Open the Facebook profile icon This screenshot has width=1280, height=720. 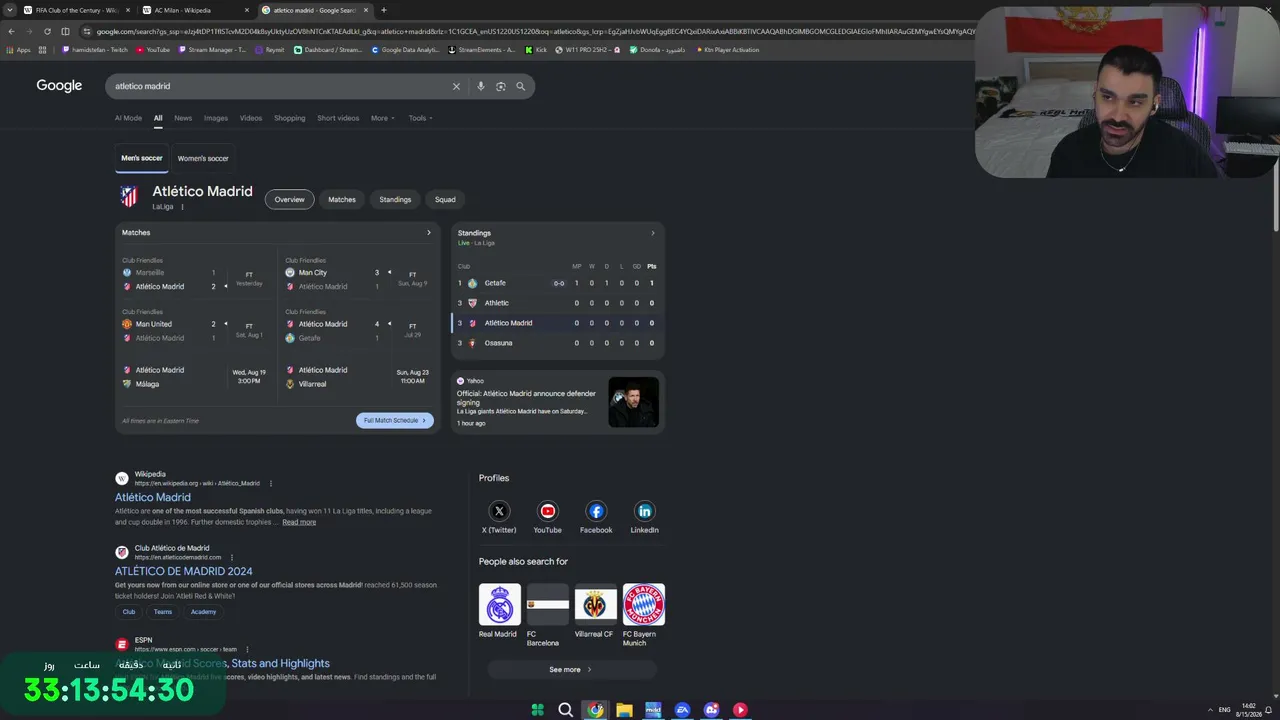[596, 511]
